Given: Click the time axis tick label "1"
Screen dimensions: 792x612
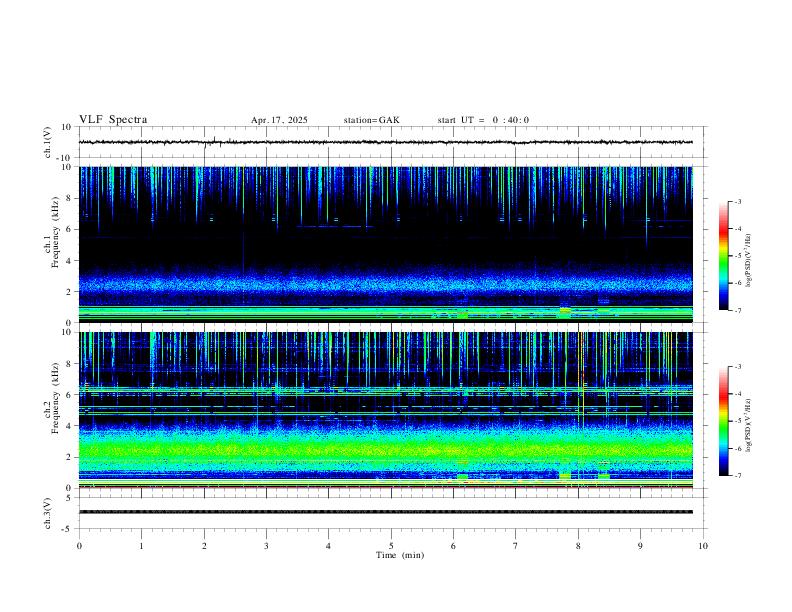Looking at the screenshot, I should pos(141,546).
